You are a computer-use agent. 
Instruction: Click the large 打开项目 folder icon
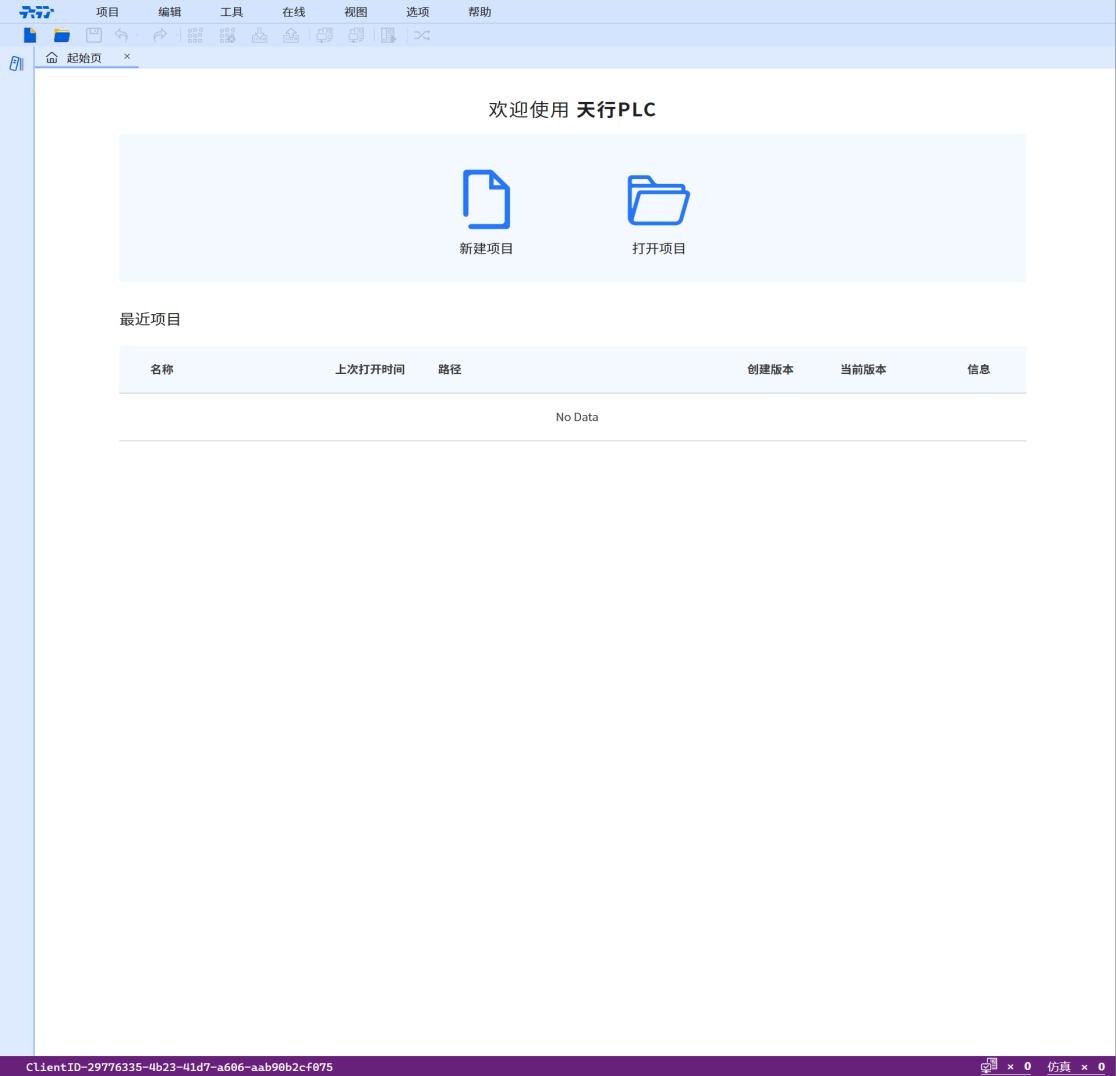(658, 200)
